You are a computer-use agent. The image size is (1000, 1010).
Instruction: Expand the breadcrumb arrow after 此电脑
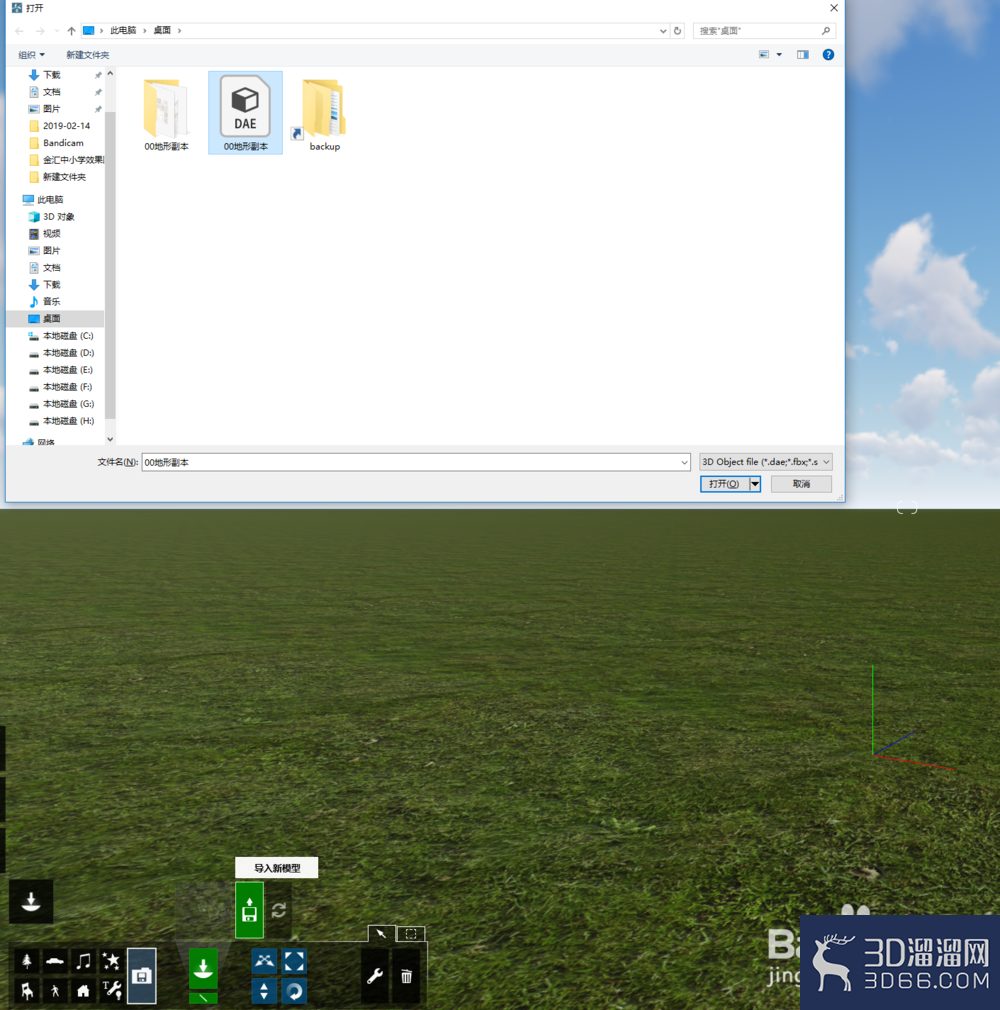point(144,30)
